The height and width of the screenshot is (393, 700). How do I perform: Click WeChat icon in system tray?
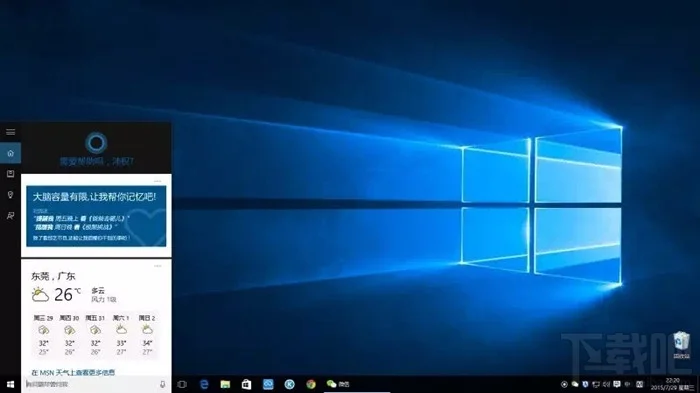coord(575,384)
